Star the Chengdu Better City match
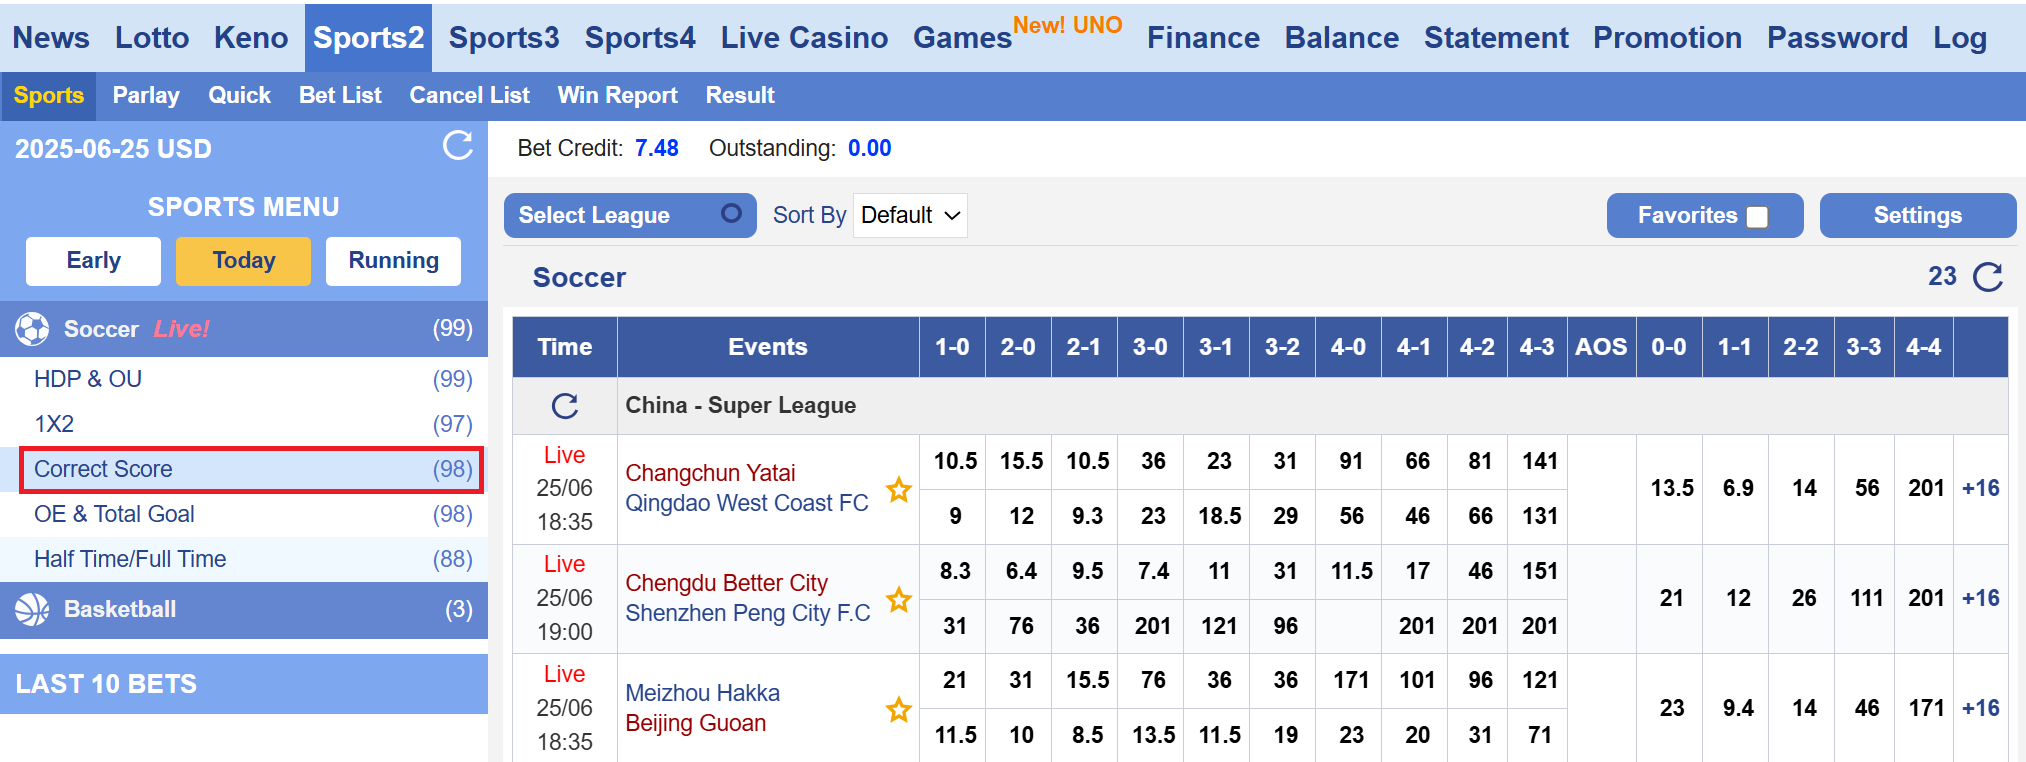 899,599
